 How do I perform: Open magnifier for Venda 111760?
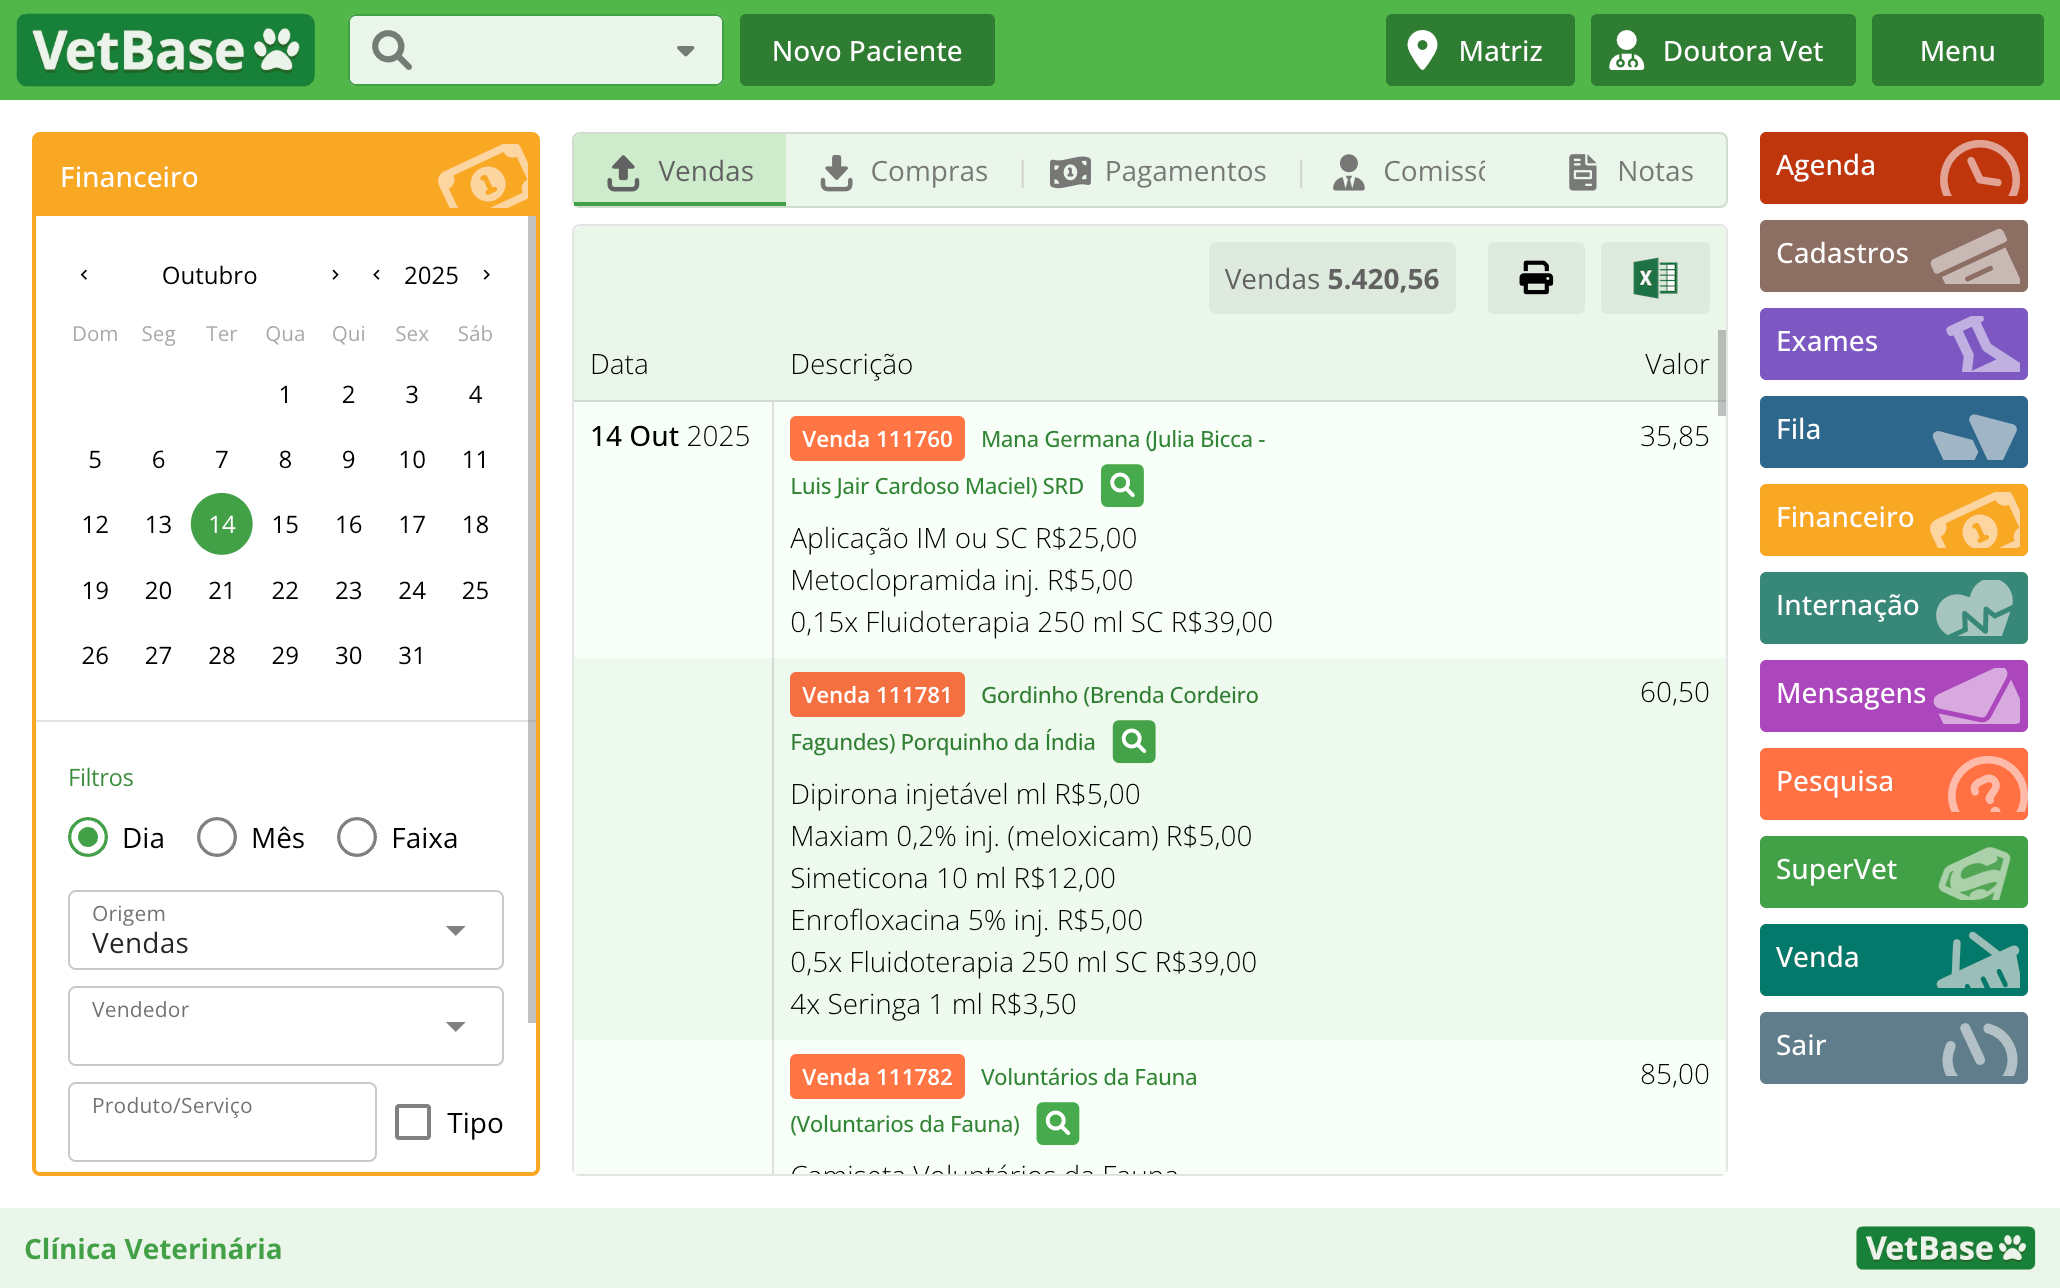(x=1122, y=486)
